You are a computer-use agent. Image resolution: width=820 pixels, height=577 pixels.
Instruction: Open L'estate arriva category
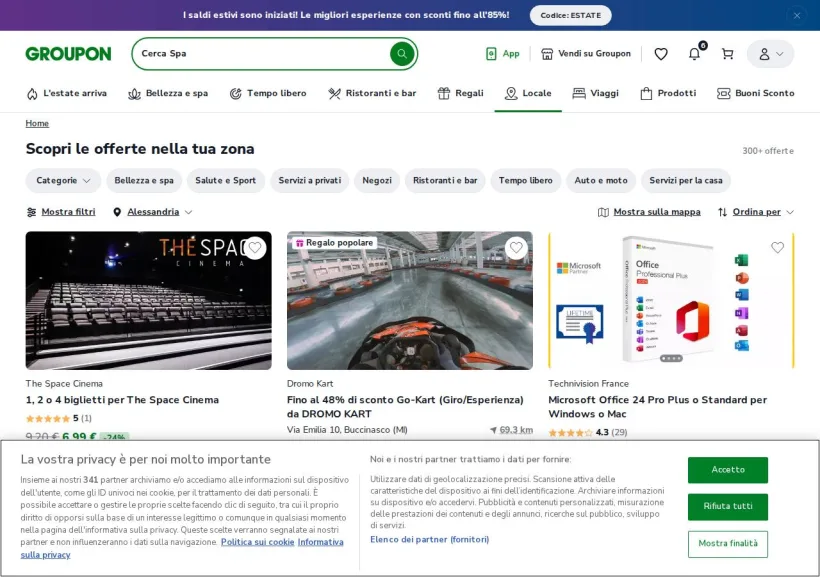pos(66,93)
